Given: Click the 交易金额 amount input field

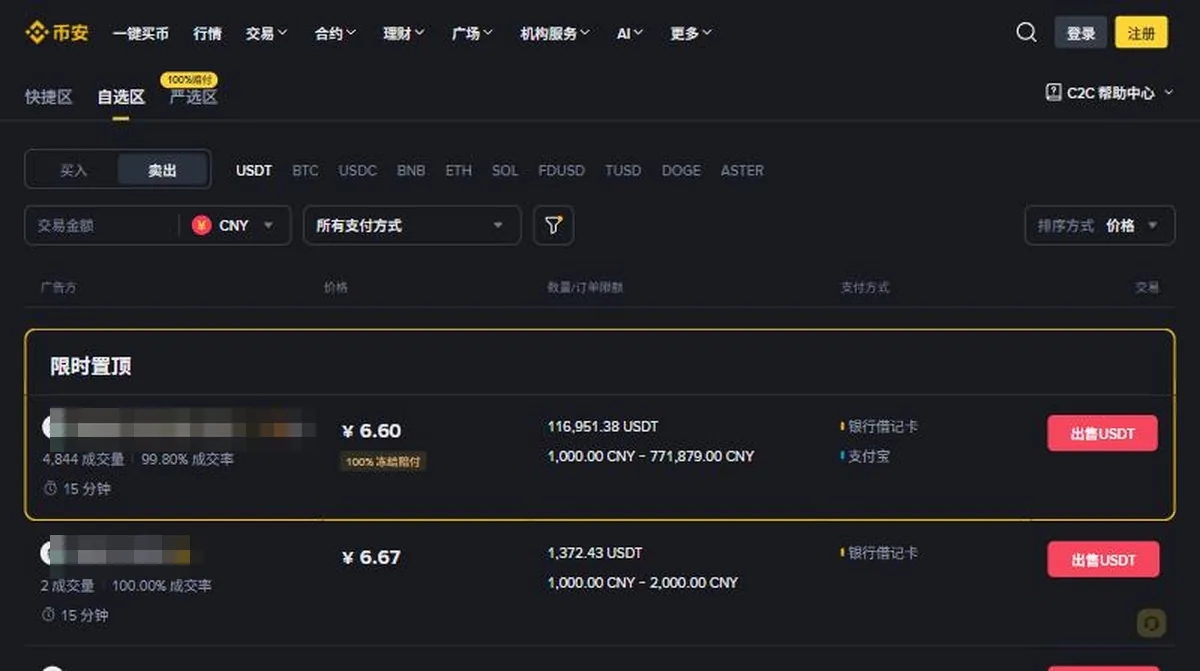Looking at the screenshot, I should (101, 226).
